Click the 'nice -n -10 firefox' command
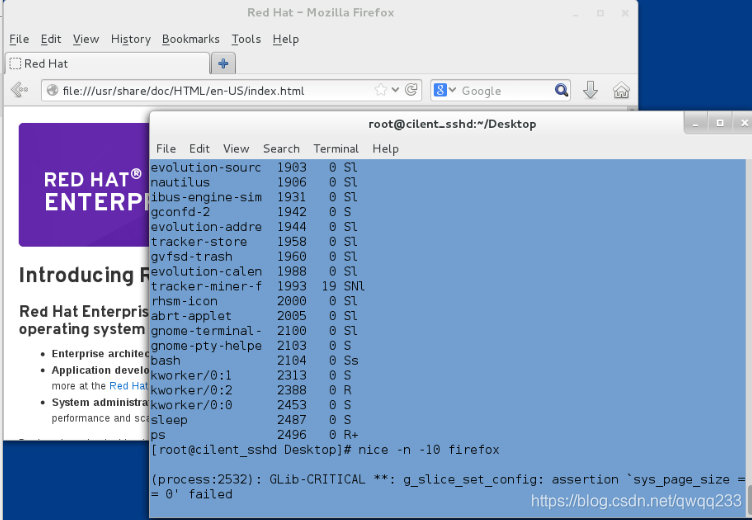Viewport: 752px width, 520px height. click(x=428, y=450)
